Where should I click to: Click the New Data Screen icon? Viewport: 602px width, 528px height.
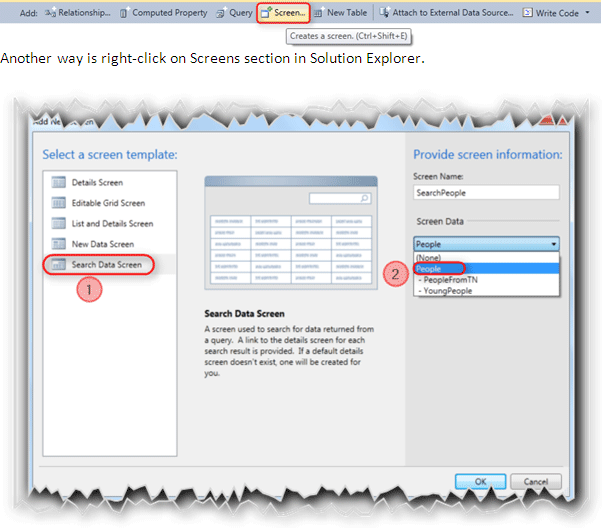(58, 244)
